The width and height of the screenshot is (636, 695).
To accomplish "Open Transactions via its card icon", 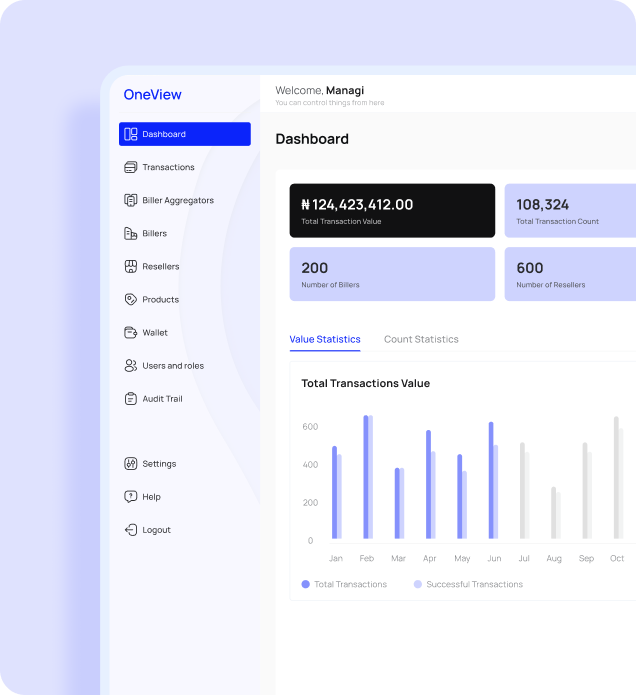I will coord(130,167).
